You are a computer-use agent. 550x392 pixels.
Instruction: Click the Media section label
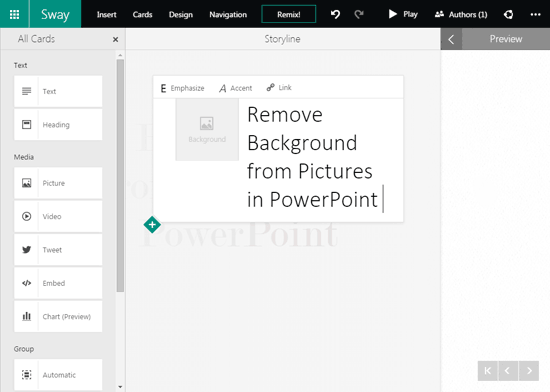click(24, 157)
